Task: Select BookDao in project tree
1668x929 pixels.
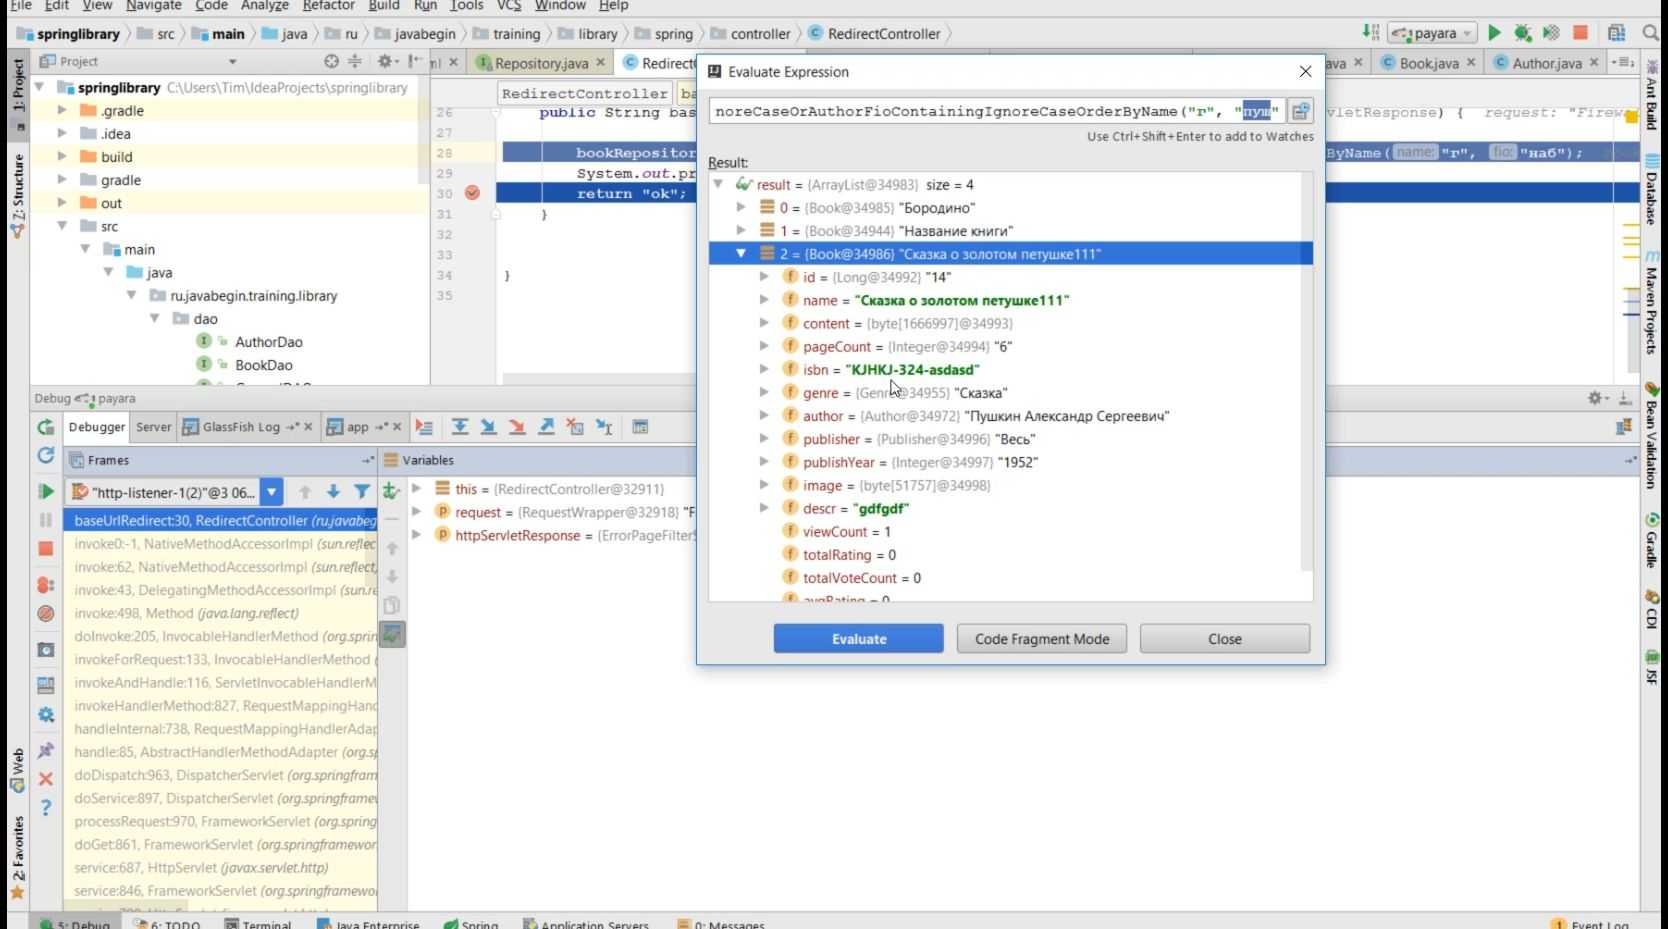Action: (263, 365)
